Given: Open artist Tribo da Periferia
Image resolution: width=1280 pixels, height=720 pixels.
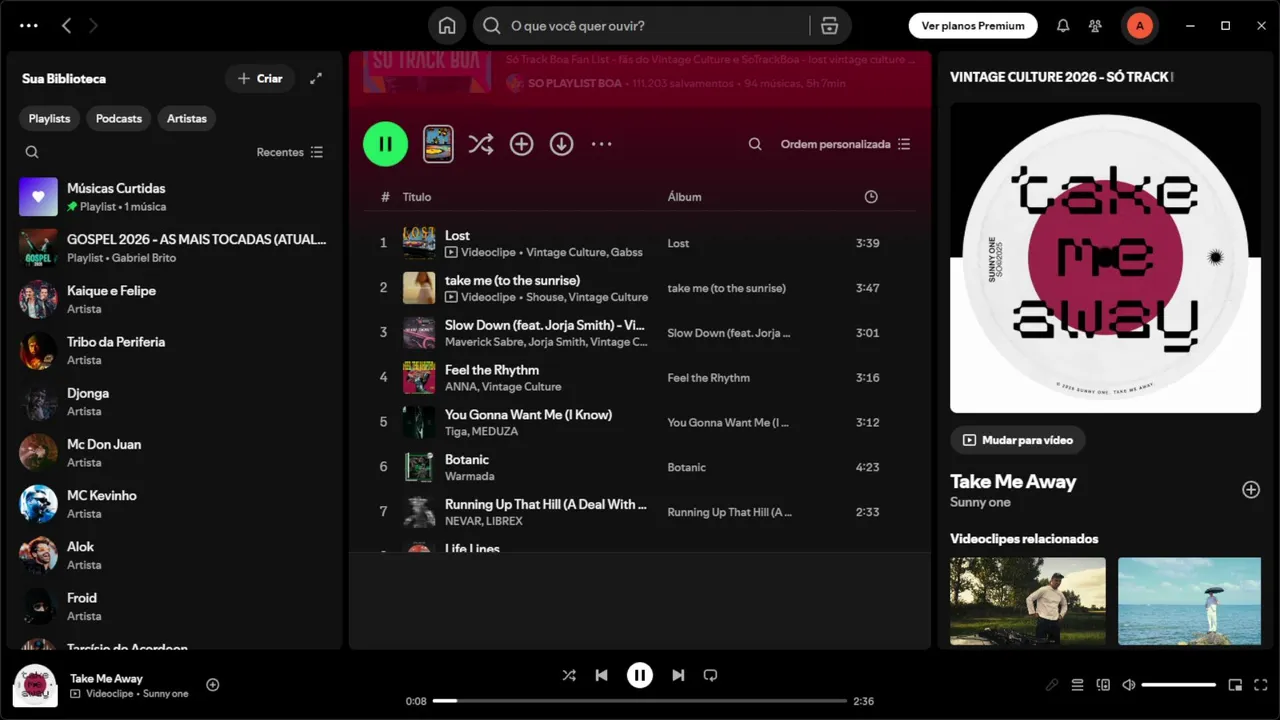Looking at the screenshot, I should point(175,350).
